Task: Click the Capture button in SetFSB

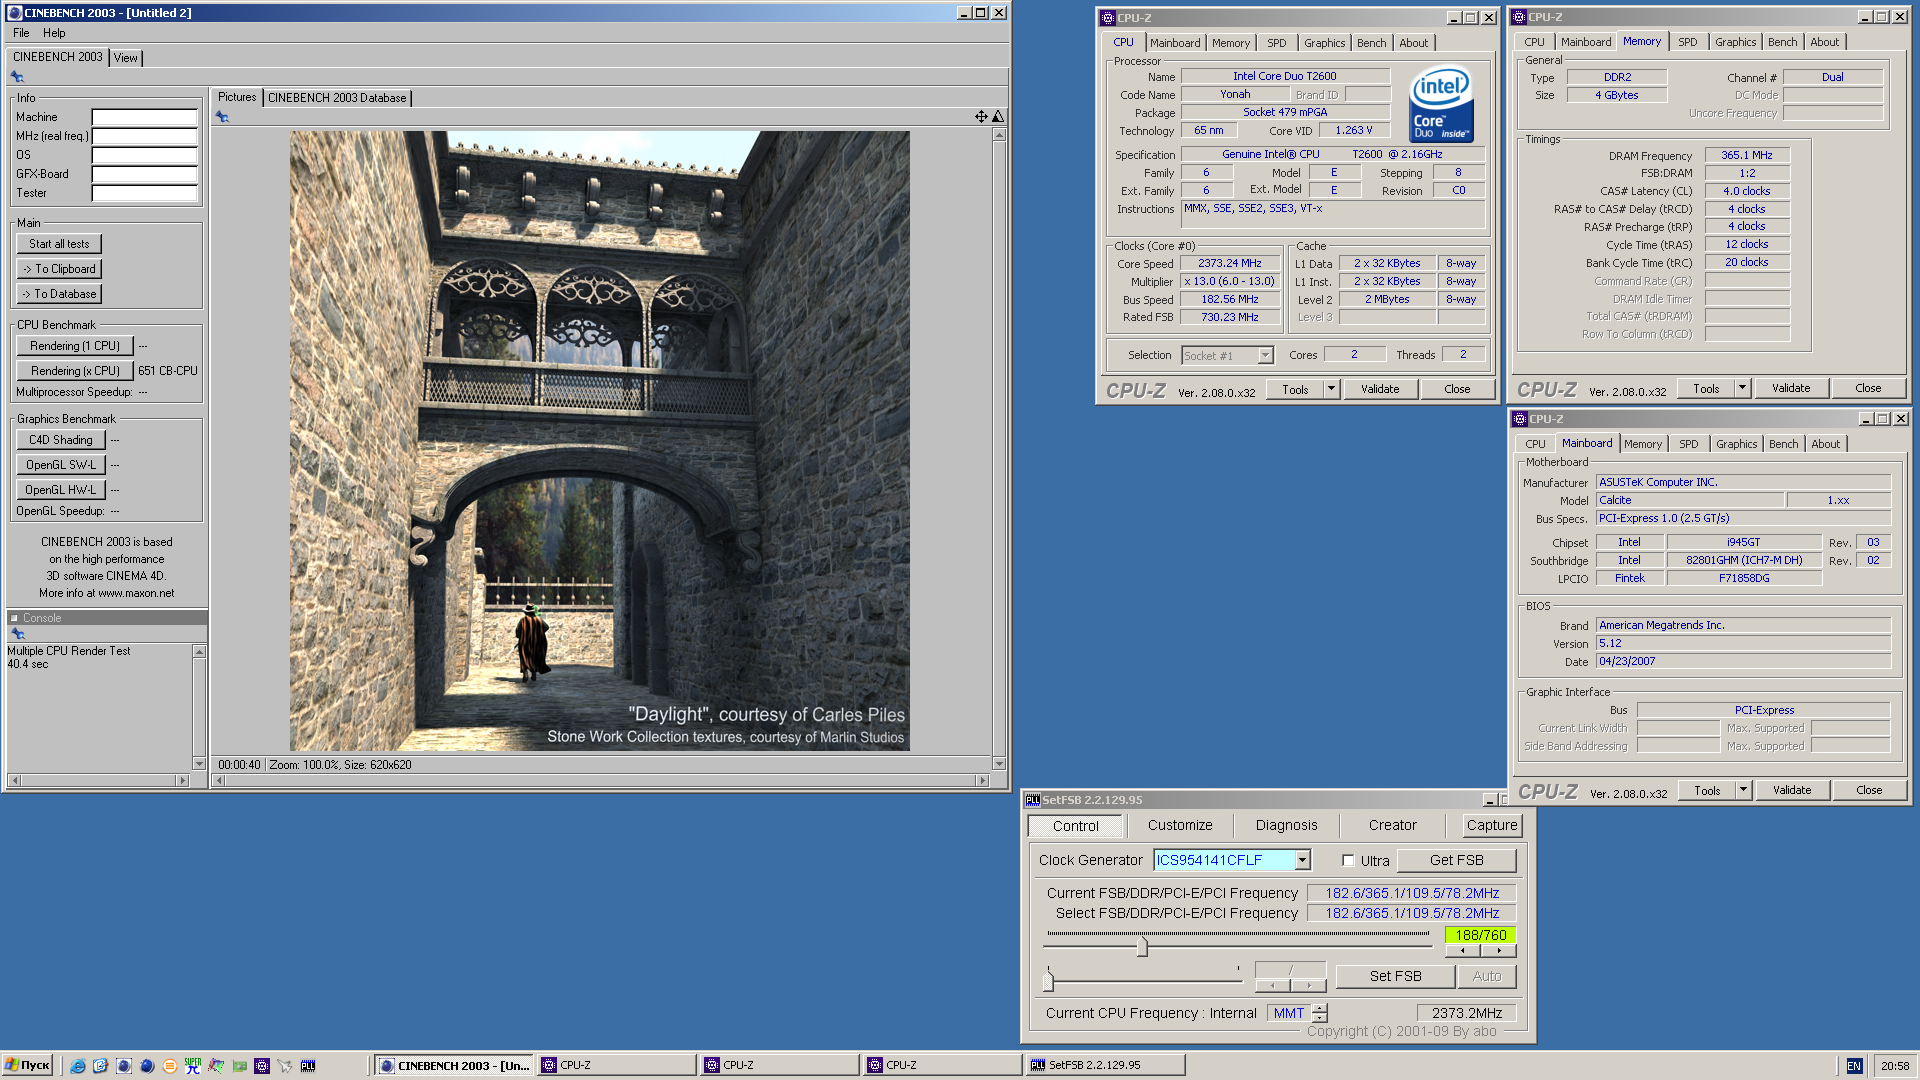Action: pos(1492,826)
